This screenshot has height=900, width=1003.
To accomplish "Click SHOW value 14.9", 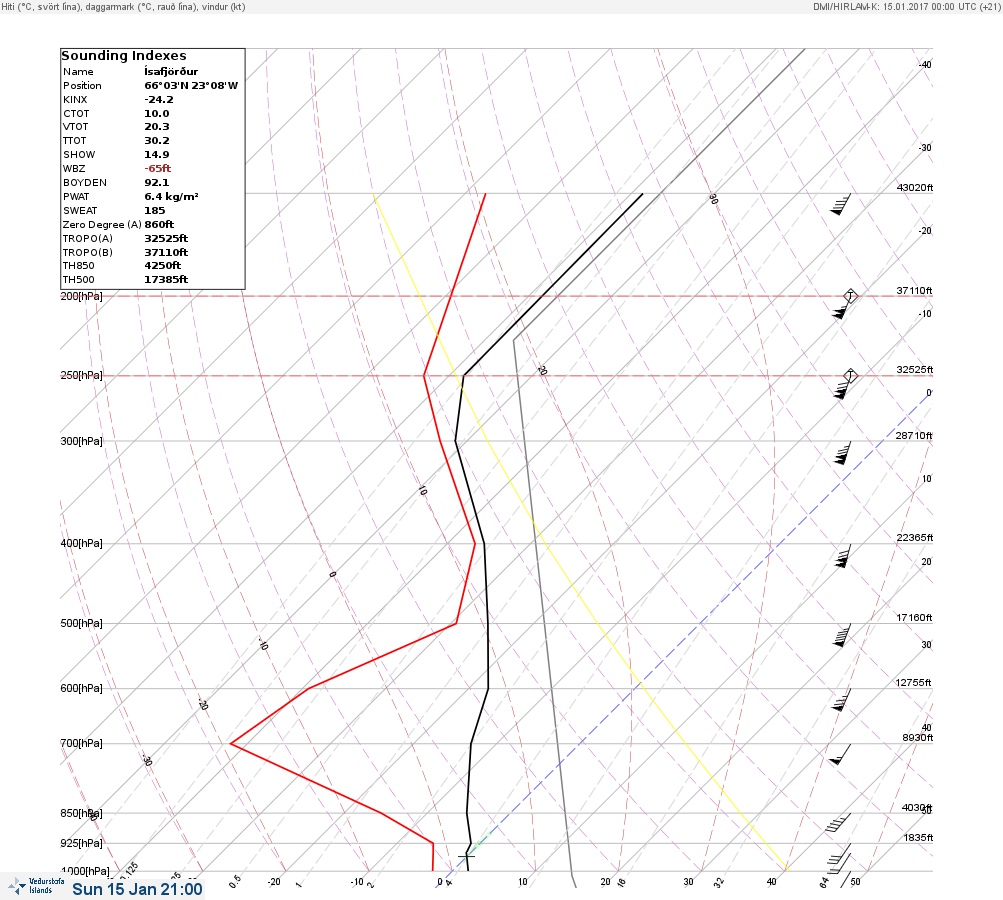I will point(157,155).
